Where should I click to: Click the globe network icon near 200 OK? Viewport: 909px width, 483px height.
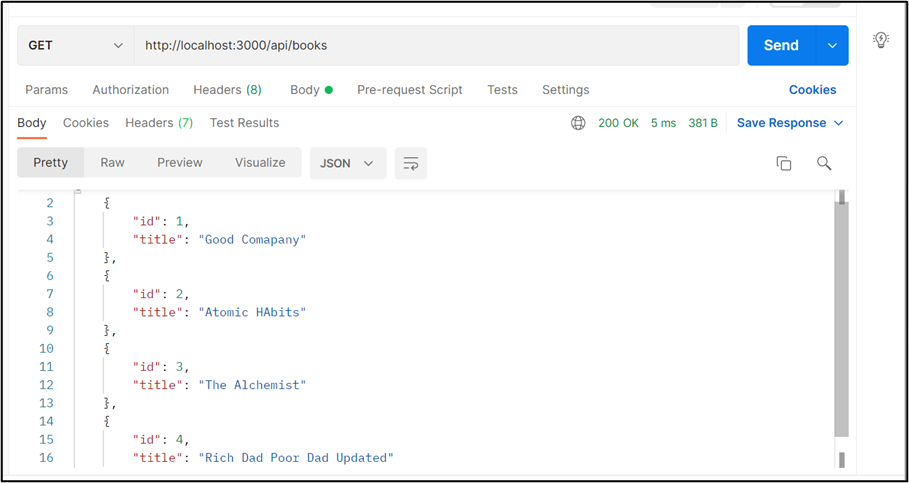(578, 123)
